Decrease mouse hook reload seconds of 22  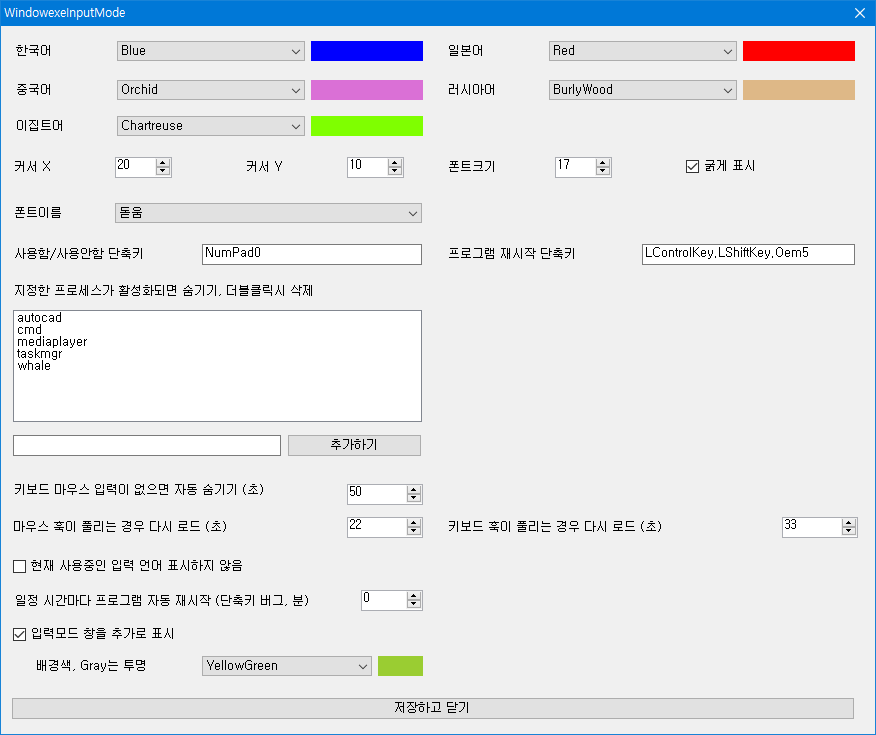(x=414, y=531)
